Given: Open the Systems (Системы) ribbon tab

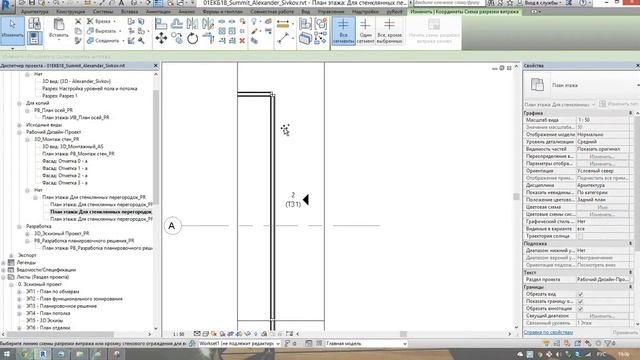Looking at the screenshot, I should (103, 12).
